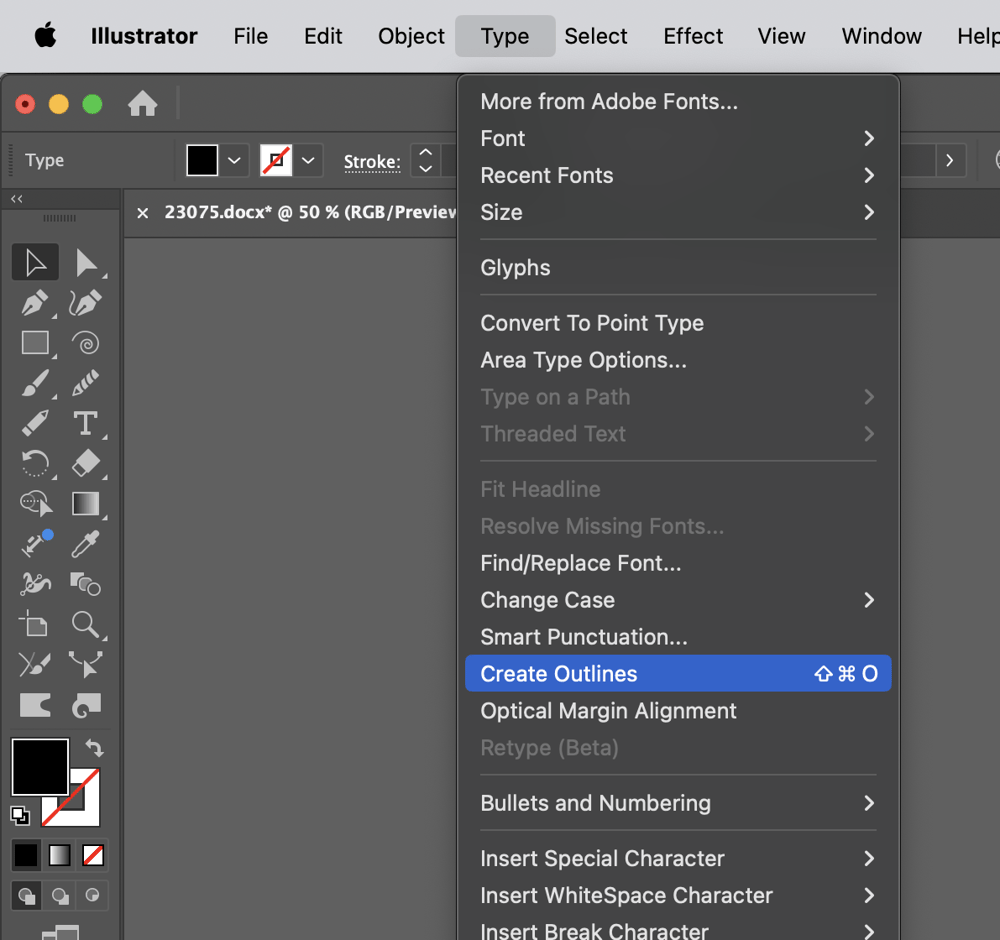The image size is (1000, 940).
Task: Swap fill and stroke colors
Action: (94, 747)
